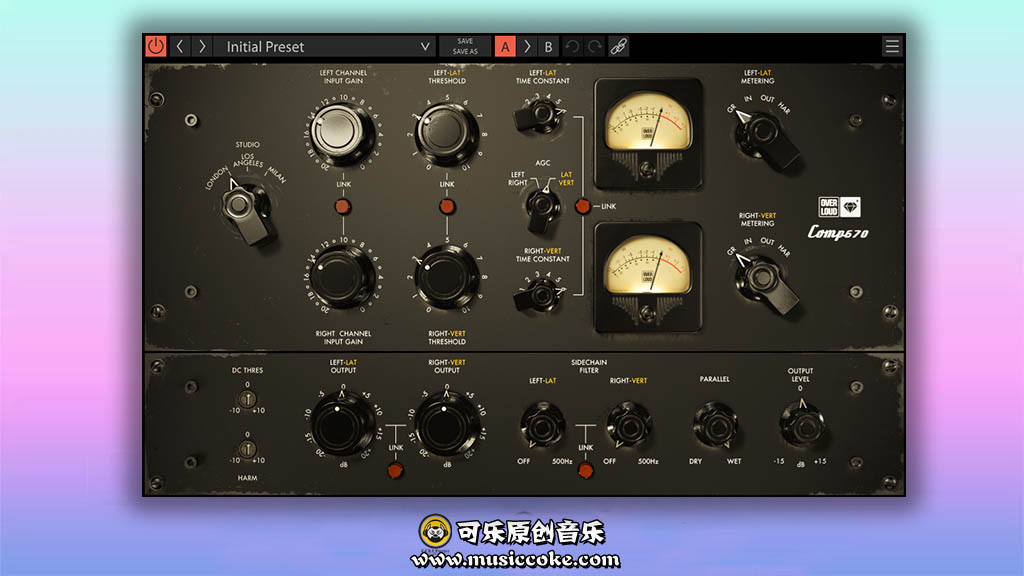1024x576 pixels.
Task: Select the B comparison slot
Action: pos(549,46)
